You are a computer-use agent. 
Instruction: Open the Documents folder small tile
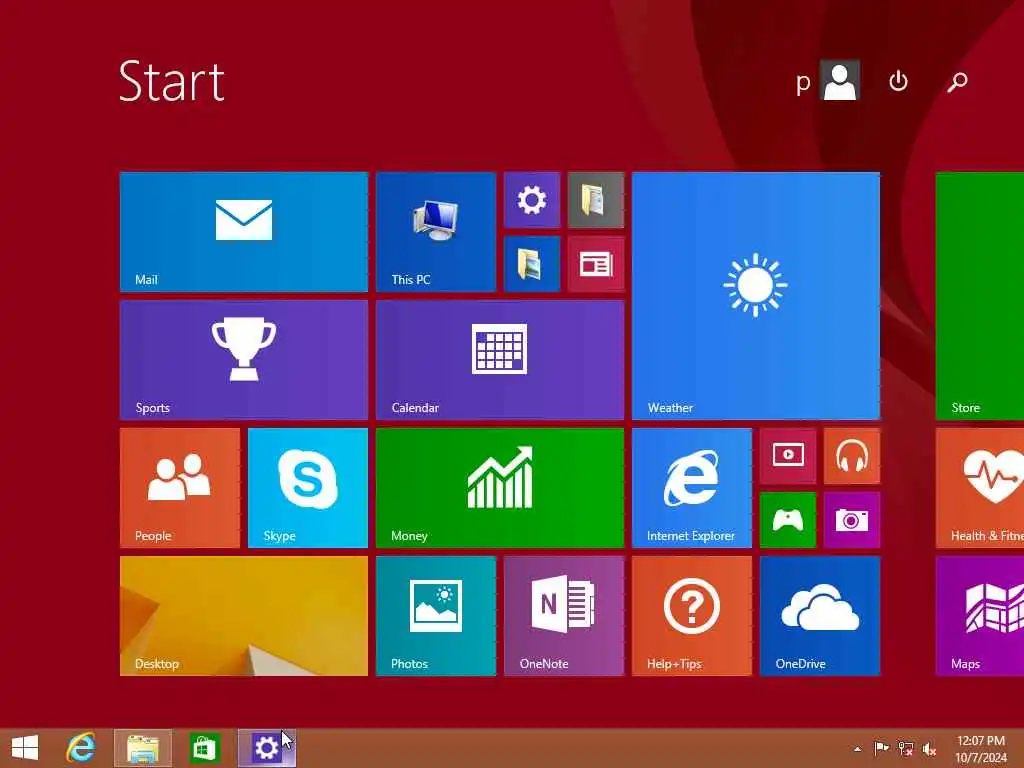click(x=596, y=200)
